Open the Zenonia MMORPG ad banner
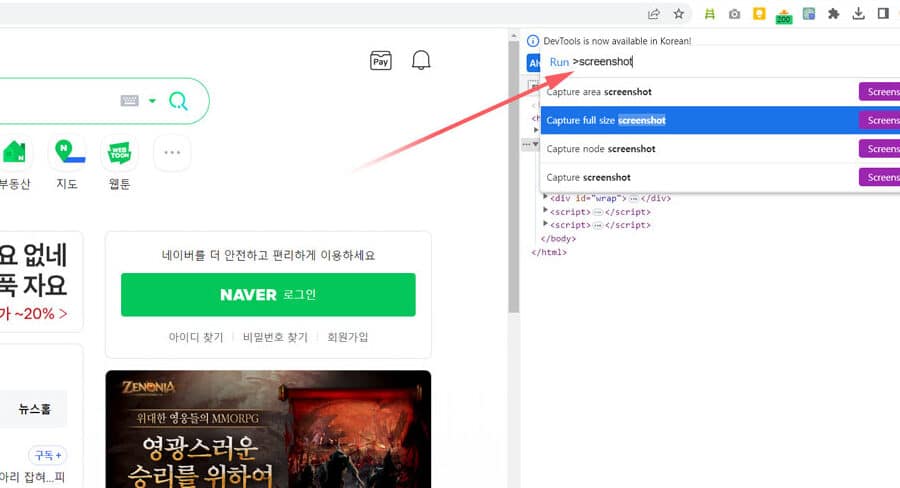Viewport: 900px width, 488px height. 268,429
